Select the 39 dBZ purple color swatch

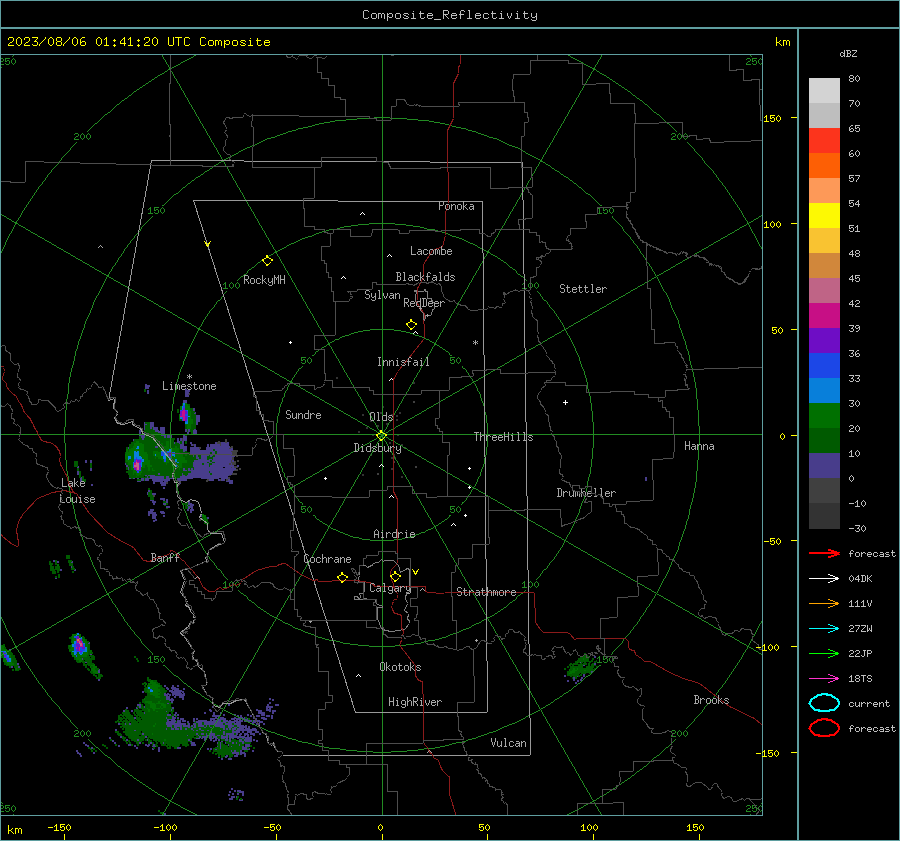tap(824, 340)
